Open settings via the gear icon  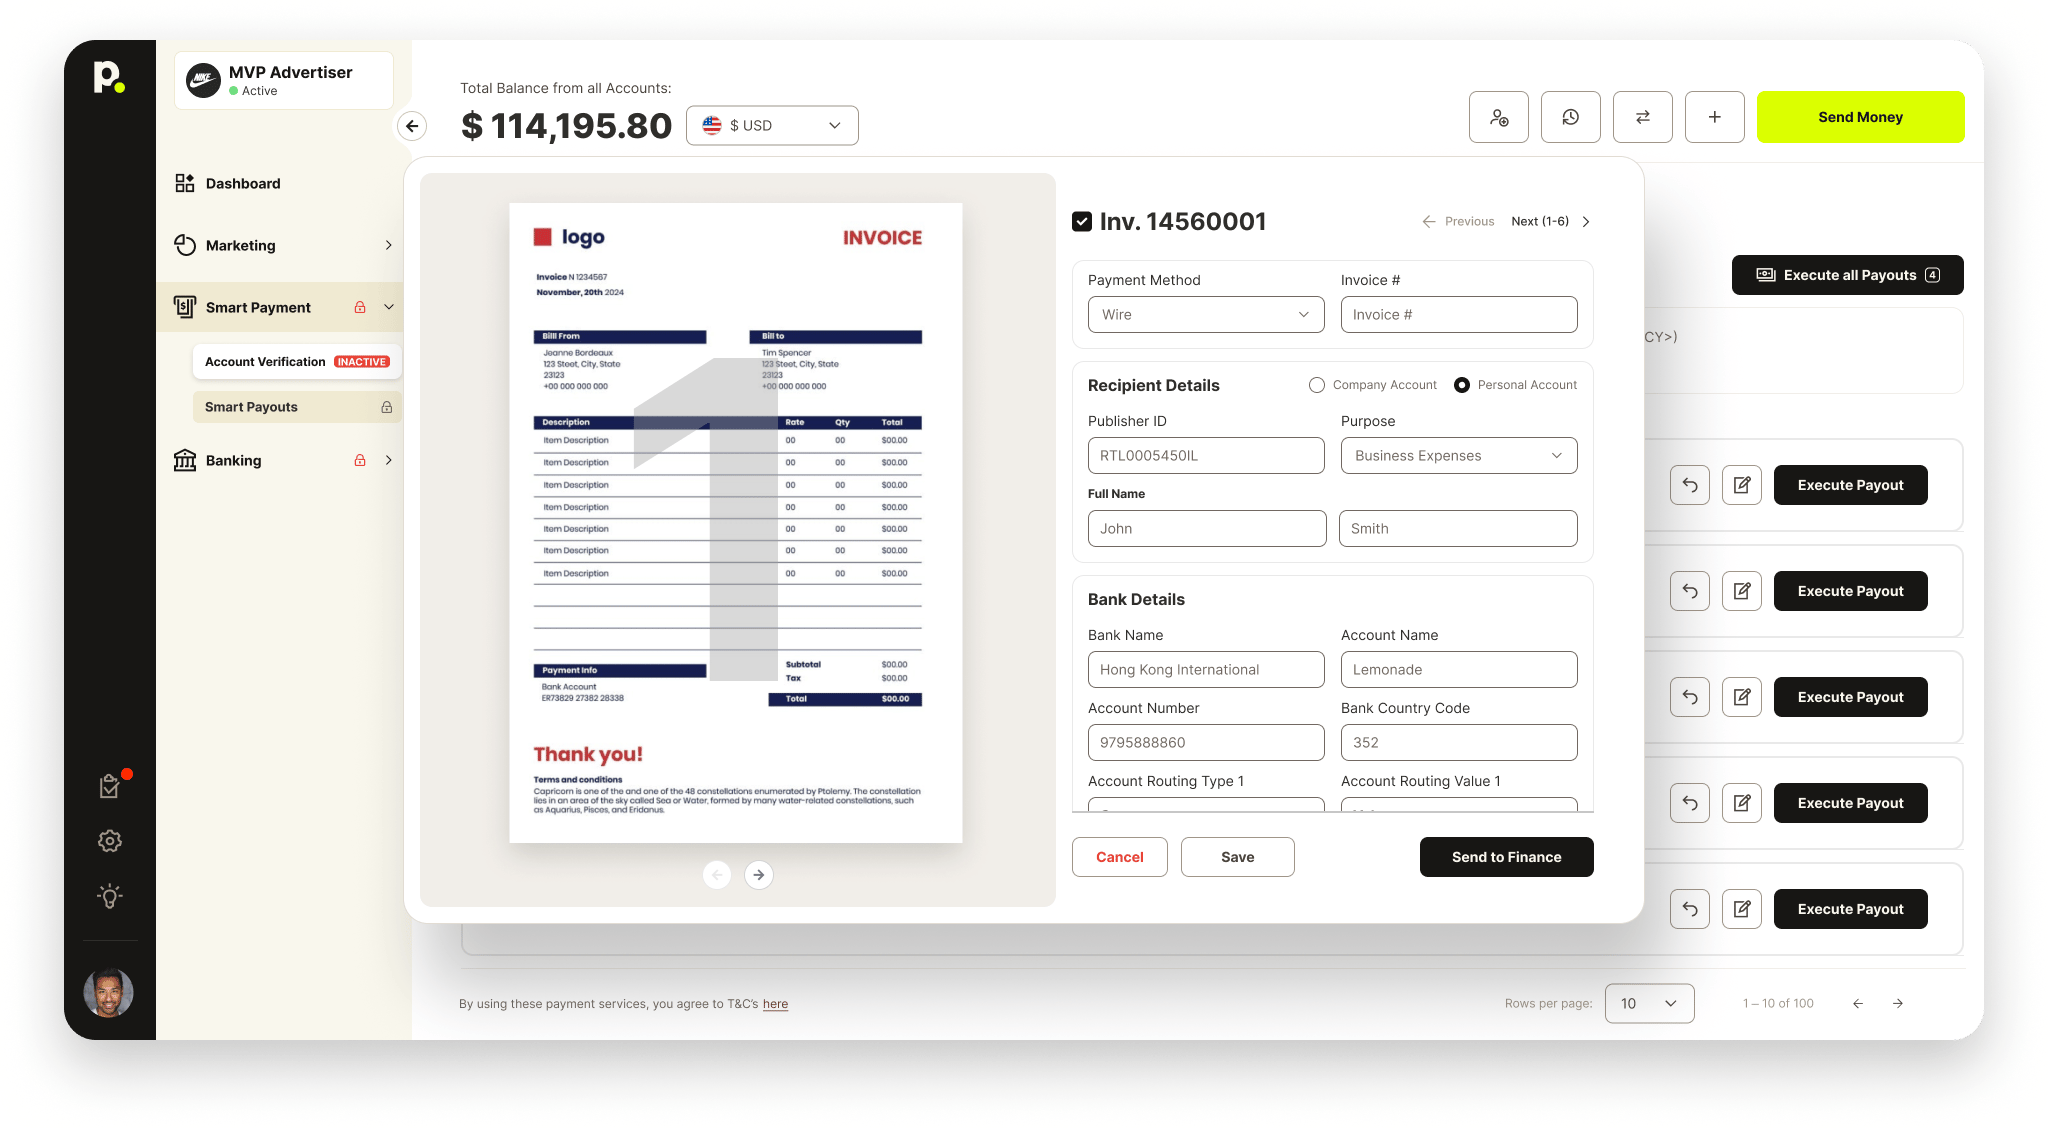click(110, 841)
